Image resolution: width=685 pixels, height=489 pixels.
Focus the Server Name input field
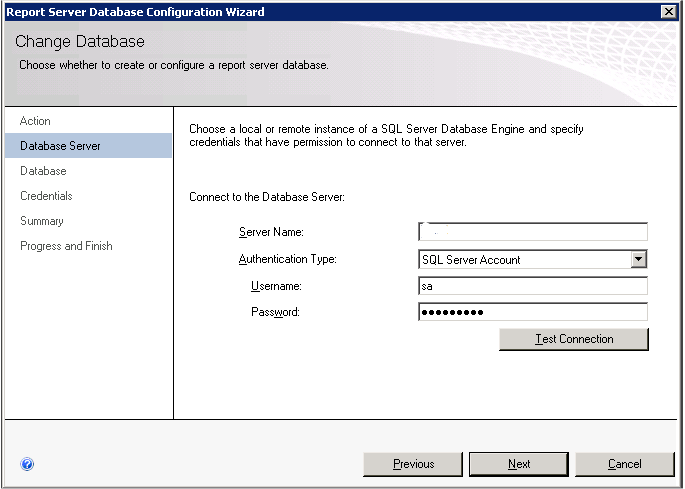[533, 232]
